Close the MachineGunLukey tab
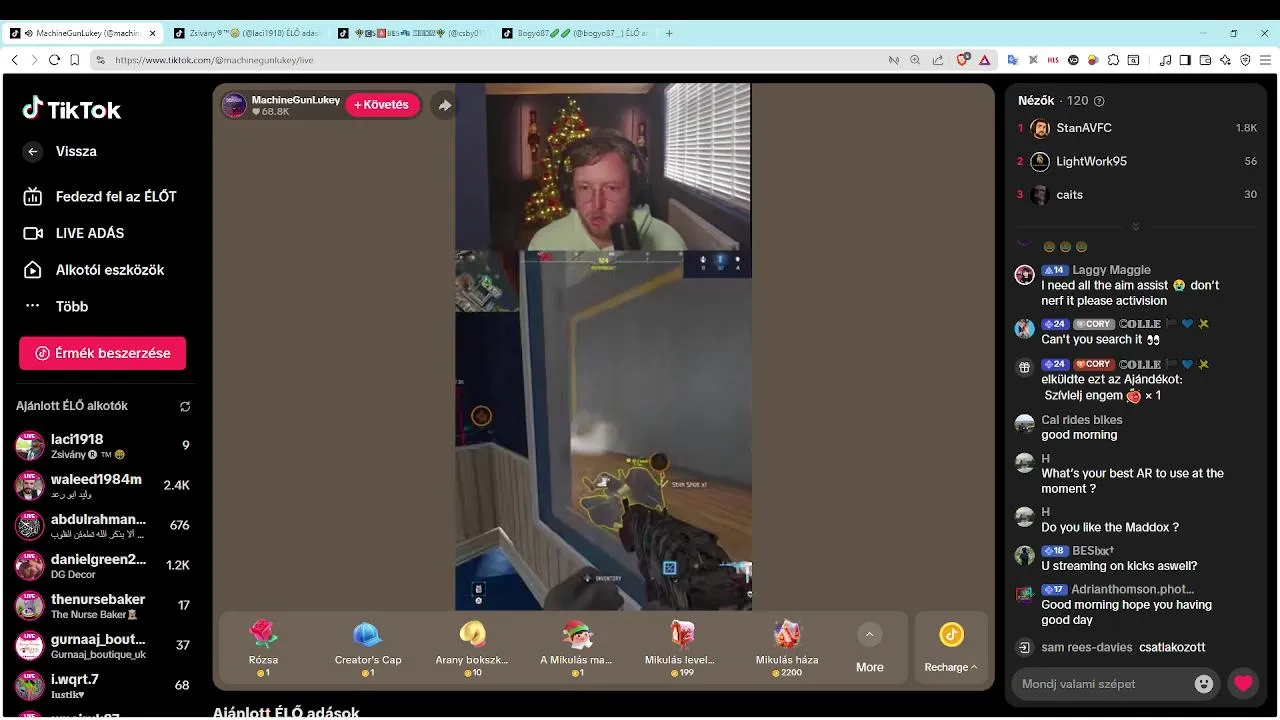 153,33
